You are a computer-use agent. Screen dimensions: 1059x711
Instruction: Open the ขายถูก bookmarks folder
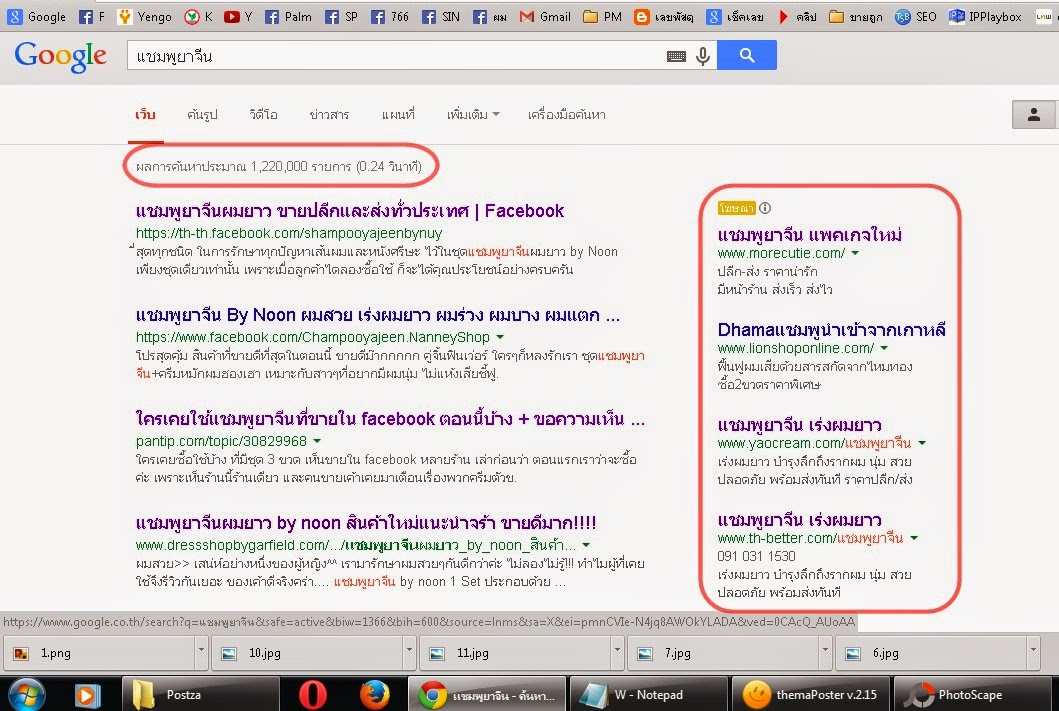[856, 17]
